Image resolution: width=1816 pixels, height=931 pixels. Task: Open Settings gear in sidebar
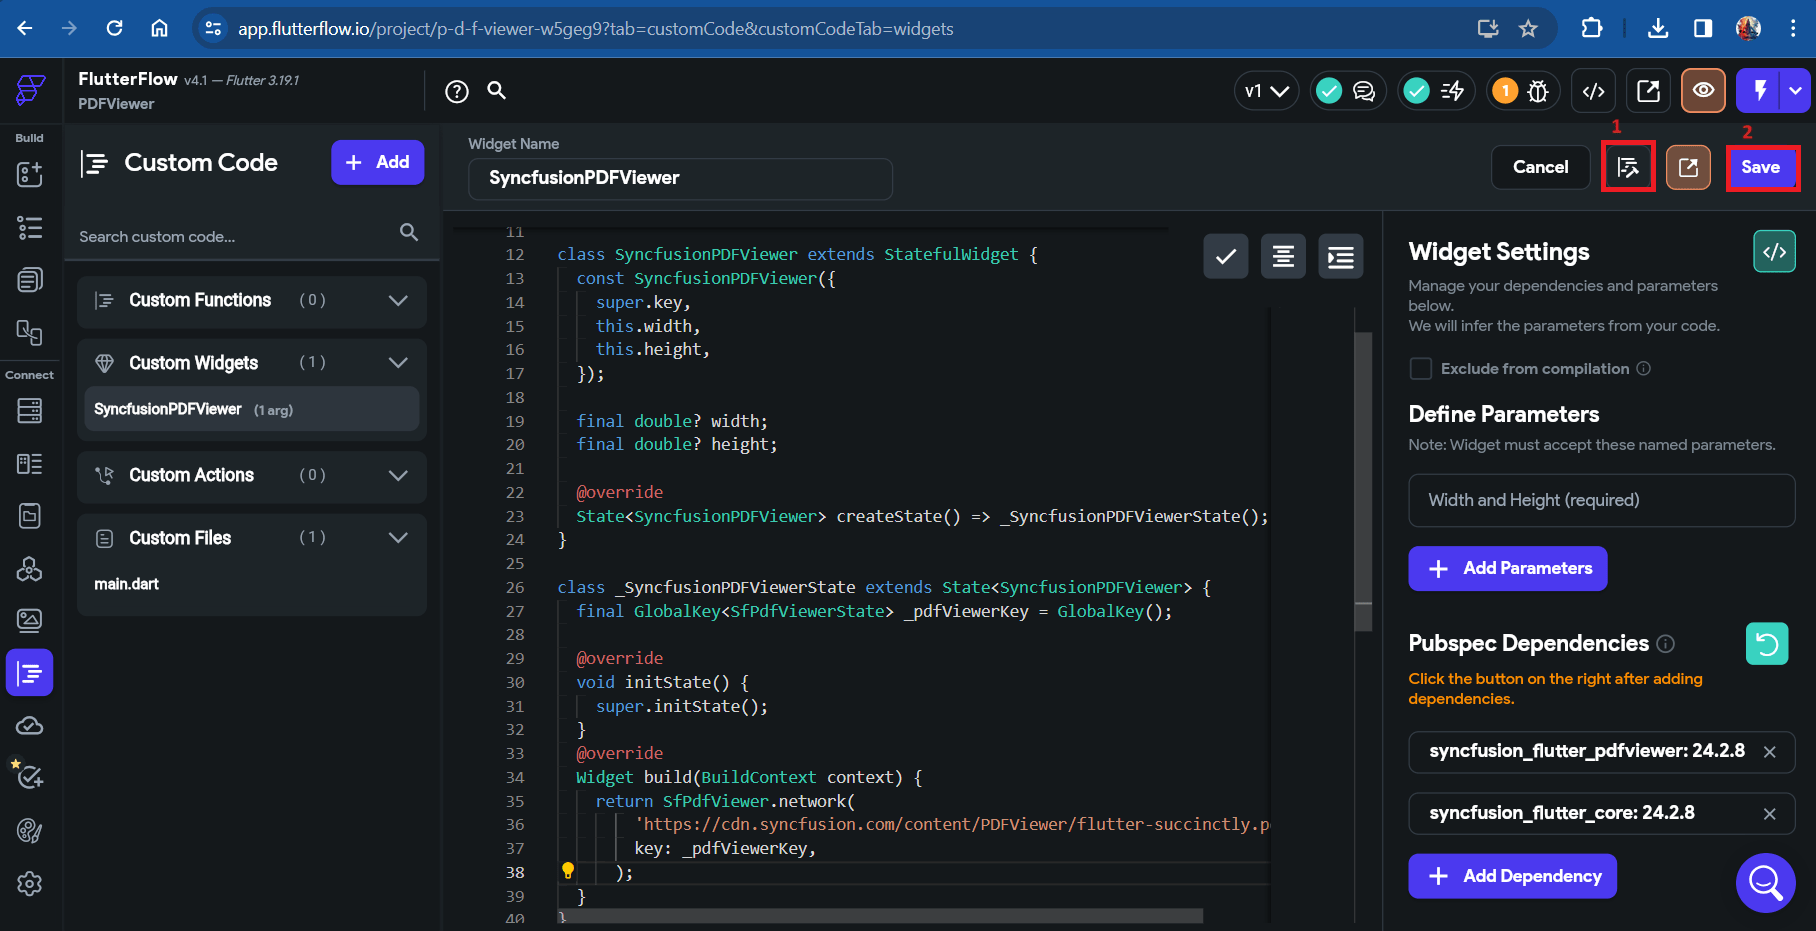click(x=30, y=884)
